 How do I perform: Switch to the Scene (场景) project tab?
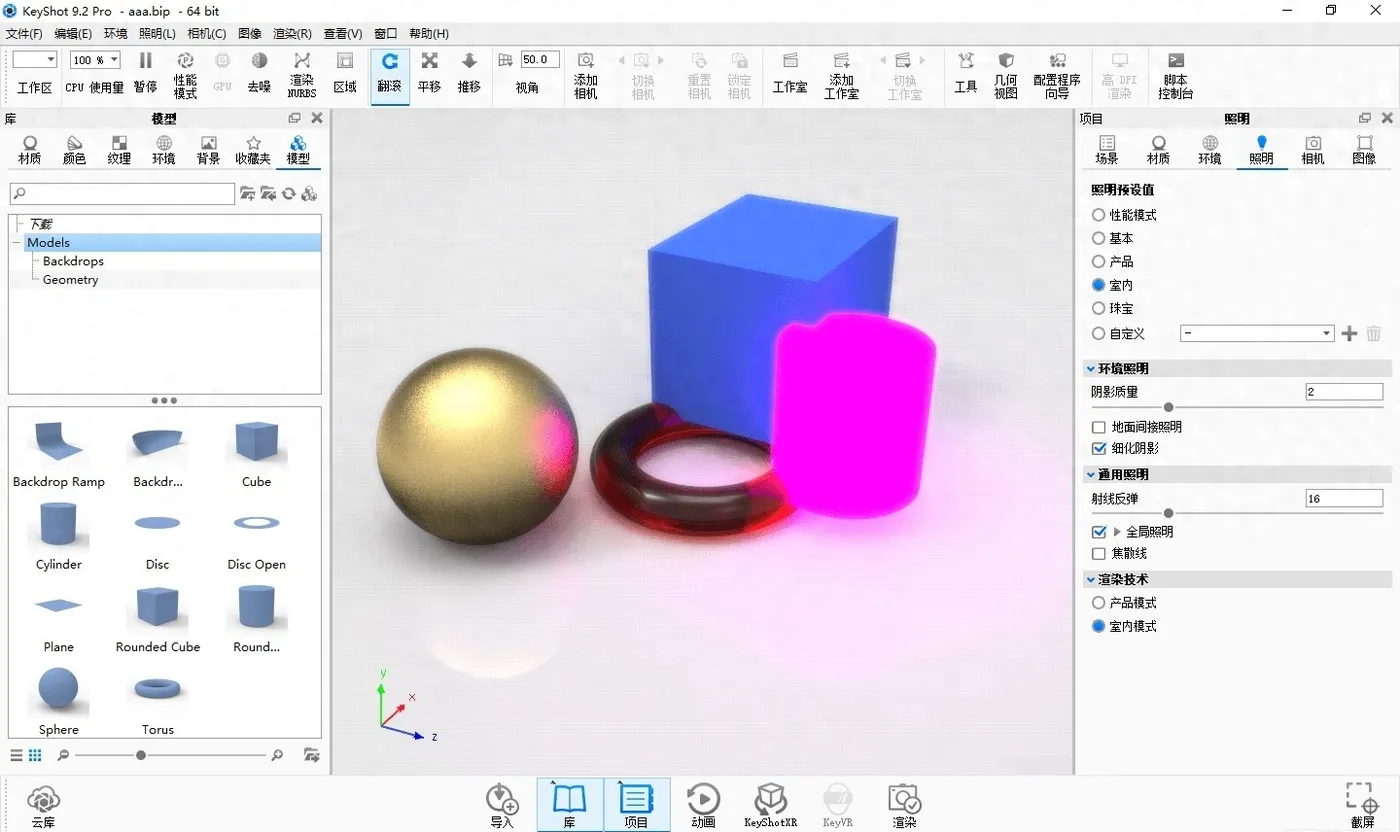point(1107,150)
